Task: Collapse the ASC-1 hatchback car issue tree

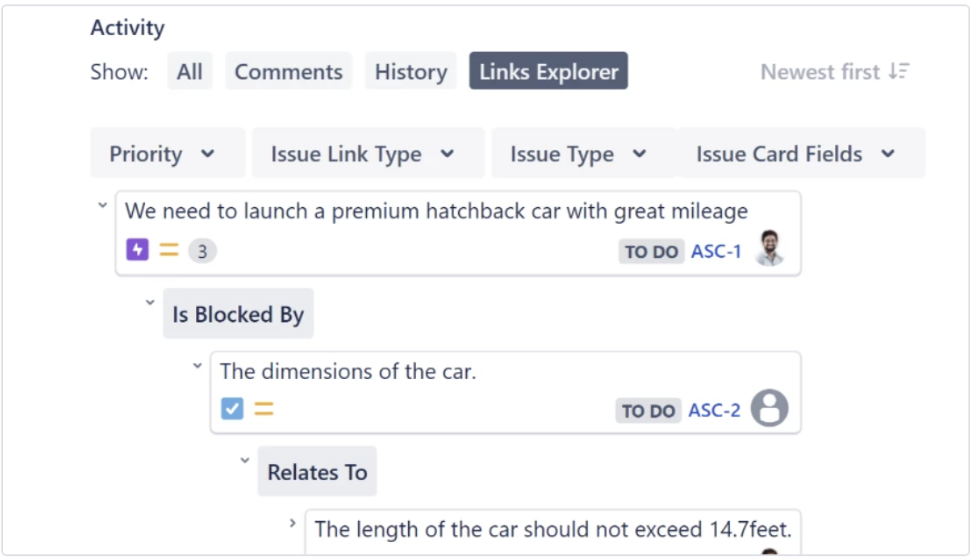Action: point(103,205)
